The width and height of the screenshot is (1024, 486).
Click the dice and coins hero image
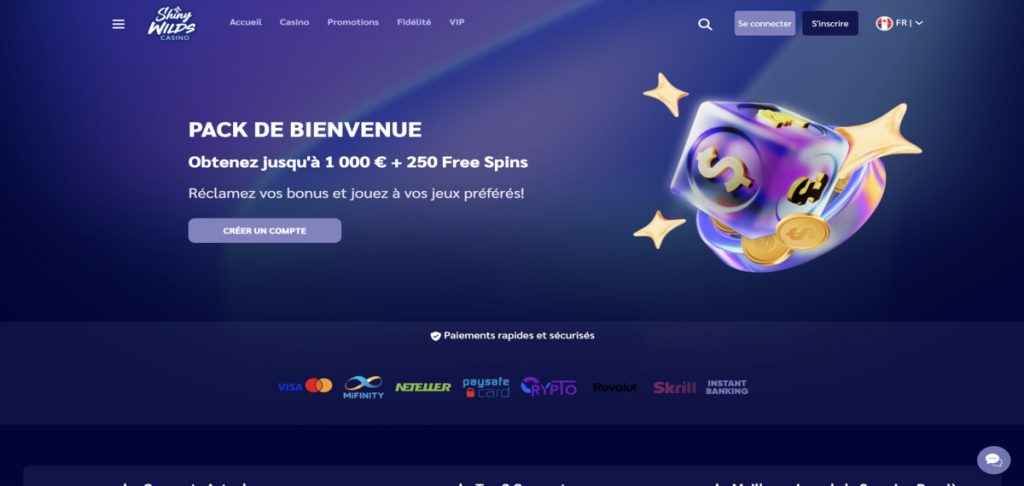coord(777,173)
